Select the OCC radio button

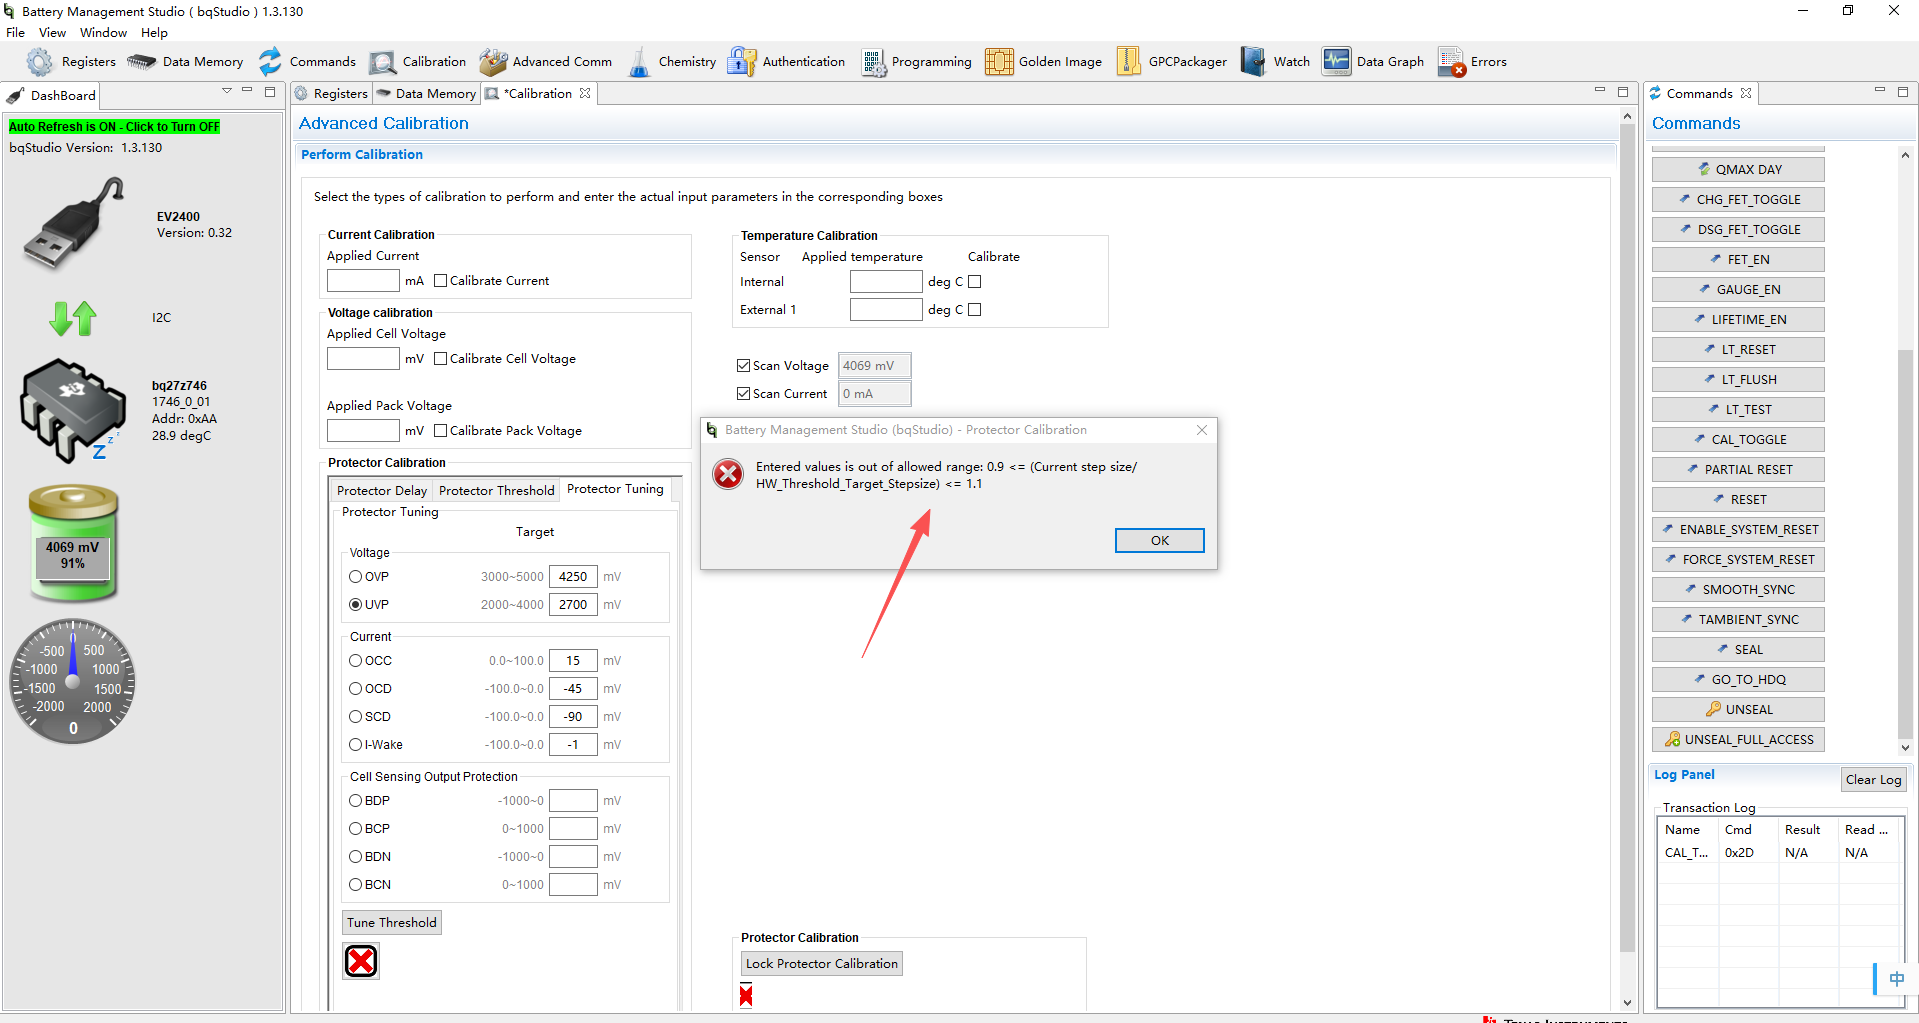tap(355, 661)
